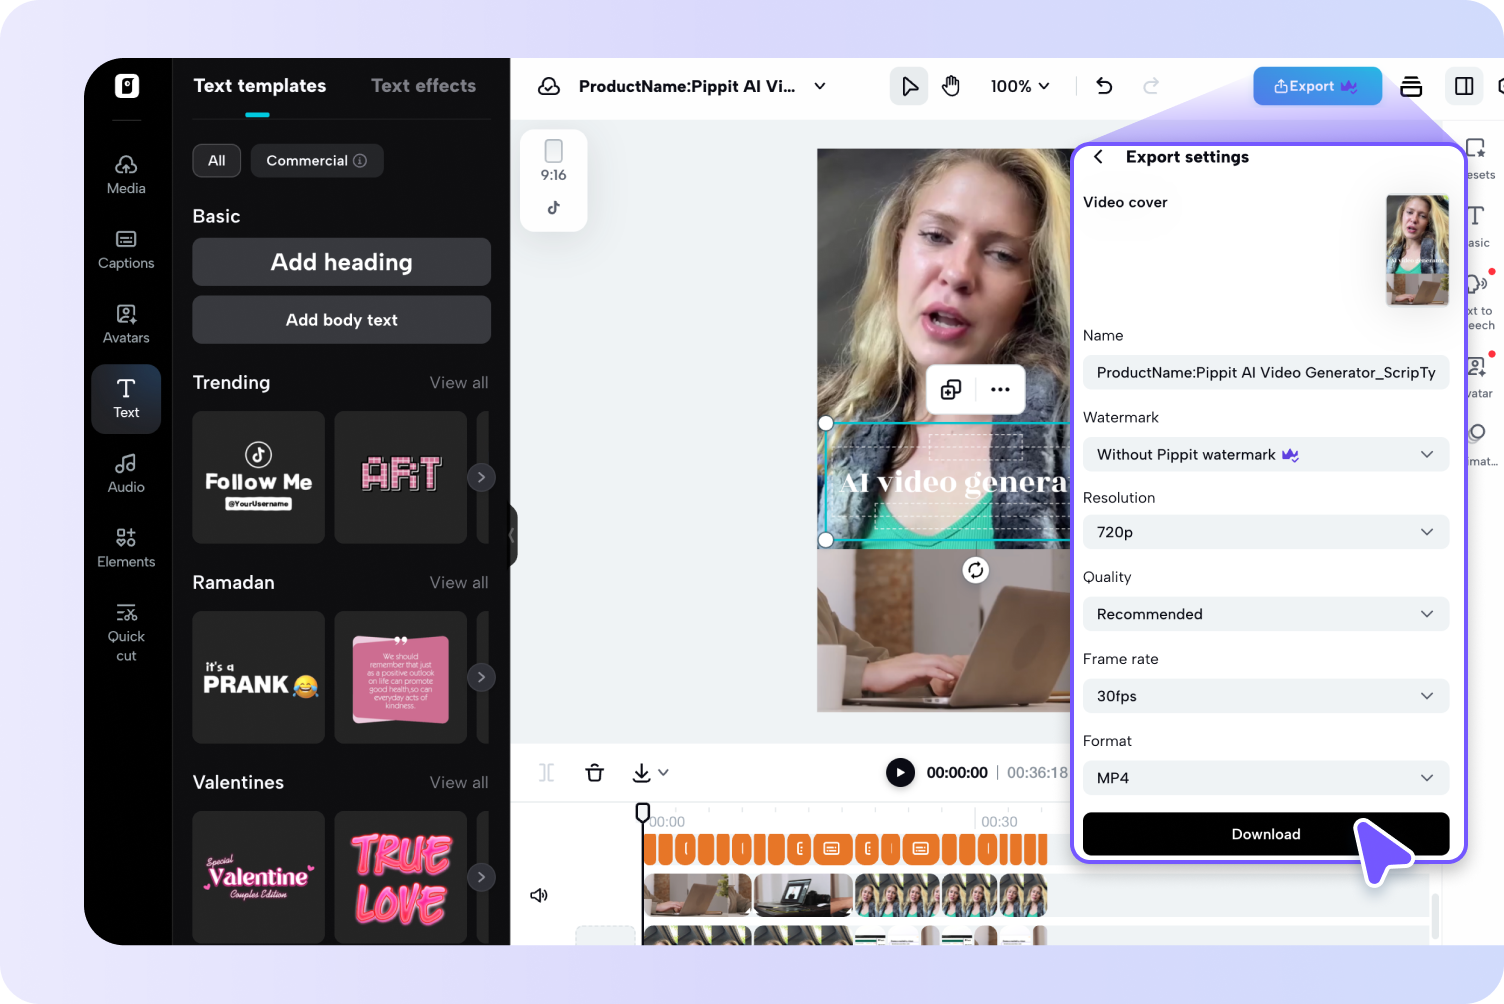Open the Watermark dropdown
This screenshot has width=1504, height=1004.
1265,454
